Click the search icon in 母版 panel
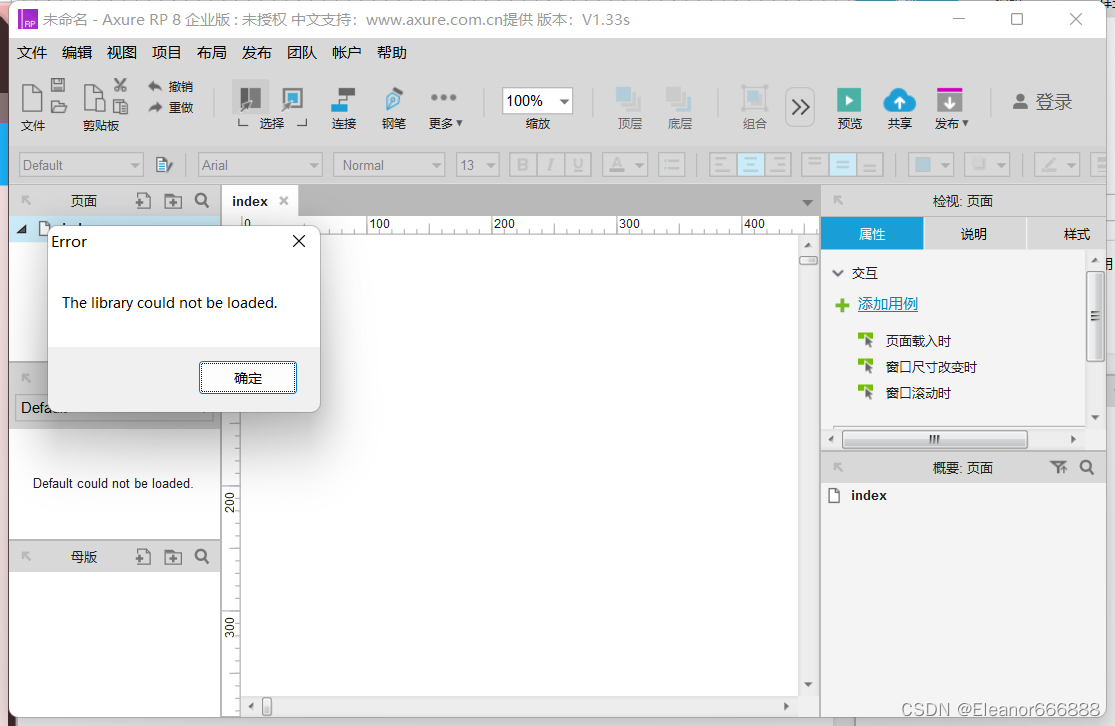 (x=203, y=557)
